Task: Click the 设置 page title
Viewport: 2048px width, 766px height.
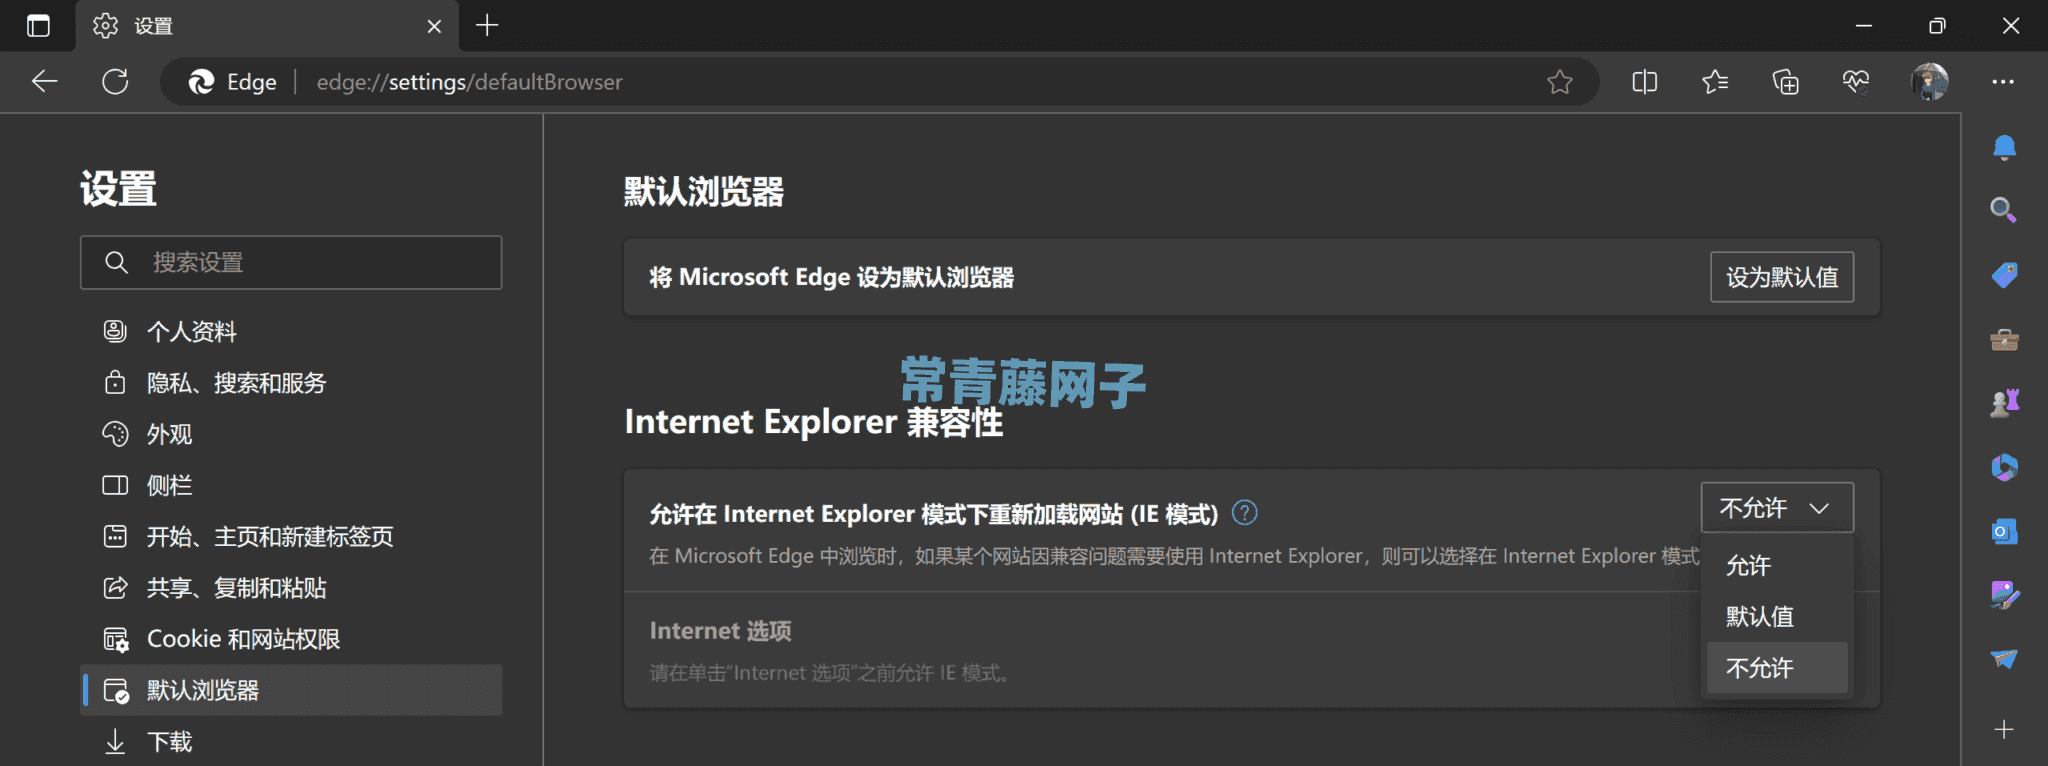Action: tap(119, 188)
